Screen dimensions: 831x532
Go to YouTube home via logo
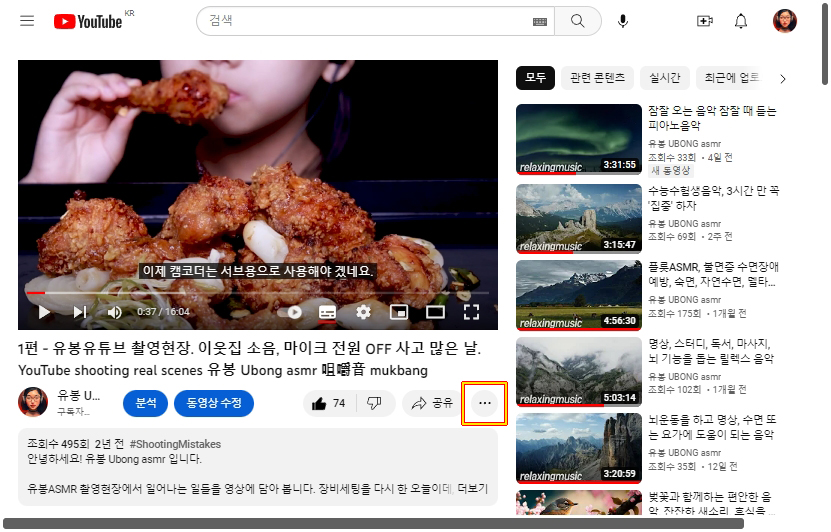click(88, 21)
